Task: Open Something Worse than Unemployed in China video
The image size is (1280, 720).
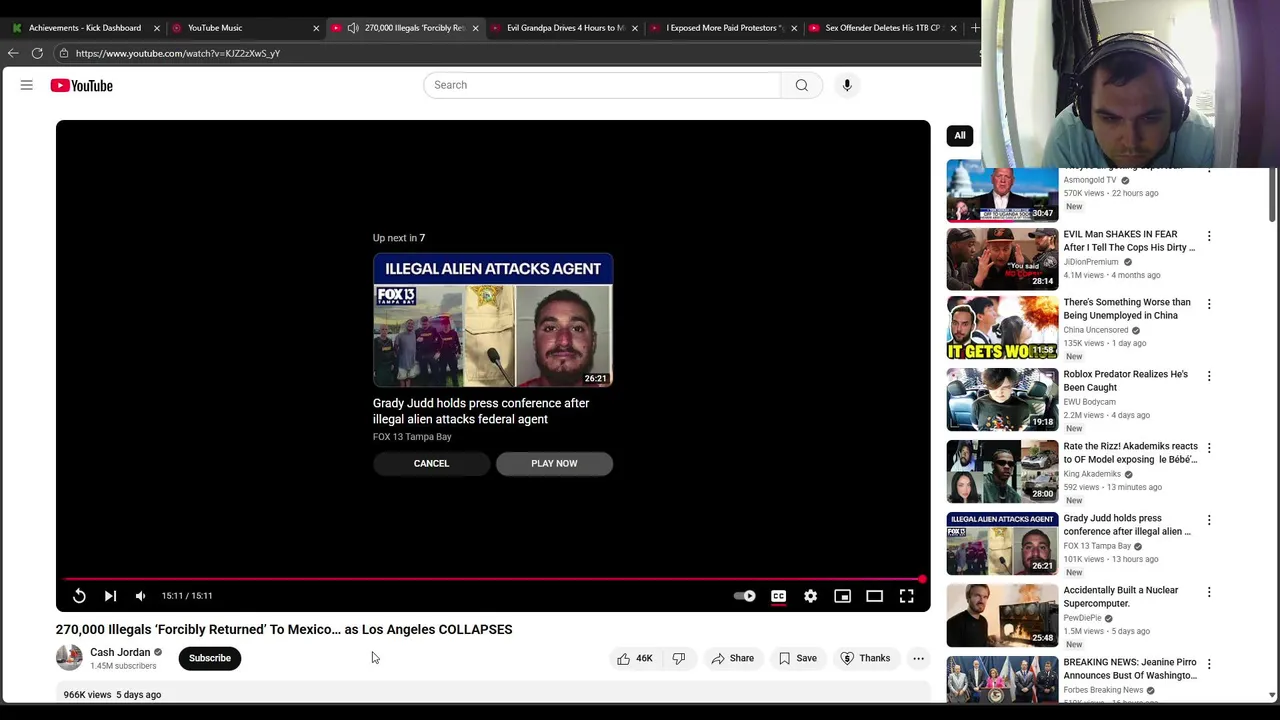Action: [x=1127, y=308]
